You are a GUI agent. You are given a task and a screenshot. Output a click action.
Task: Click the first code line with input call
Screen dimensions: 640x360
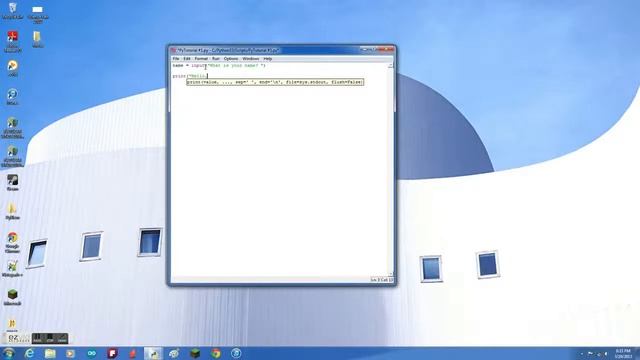(x=219, y=65)
